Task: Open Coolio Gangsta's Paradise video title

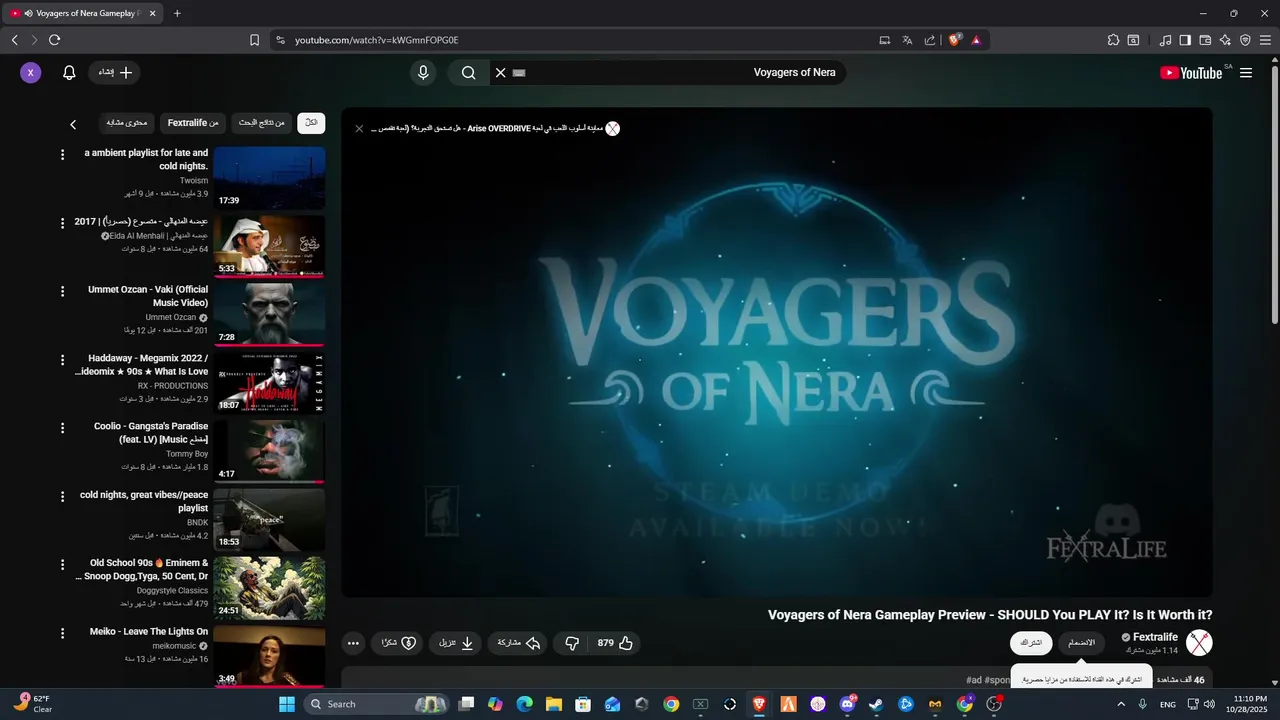Action: click(151, 432)
